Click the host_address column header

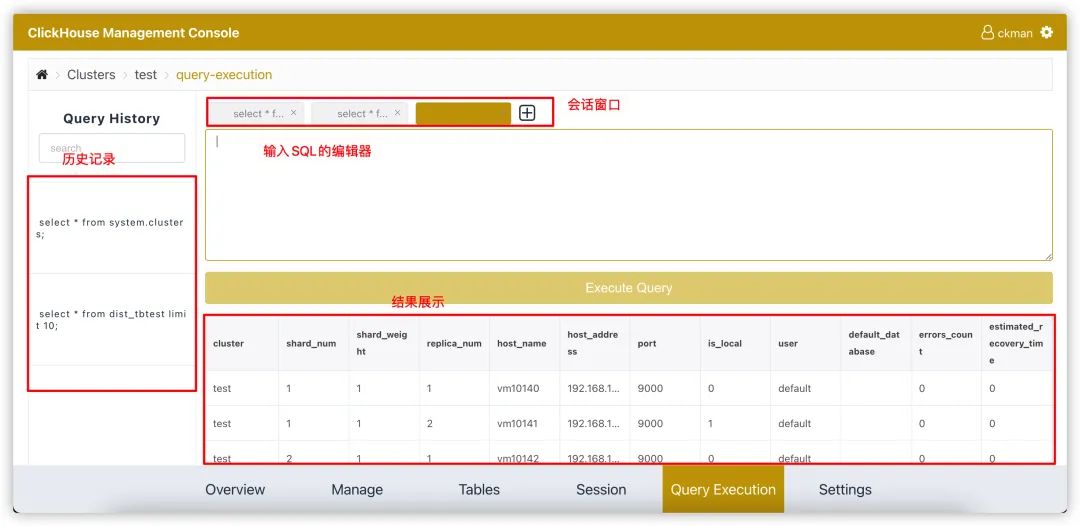click(594, 343)
